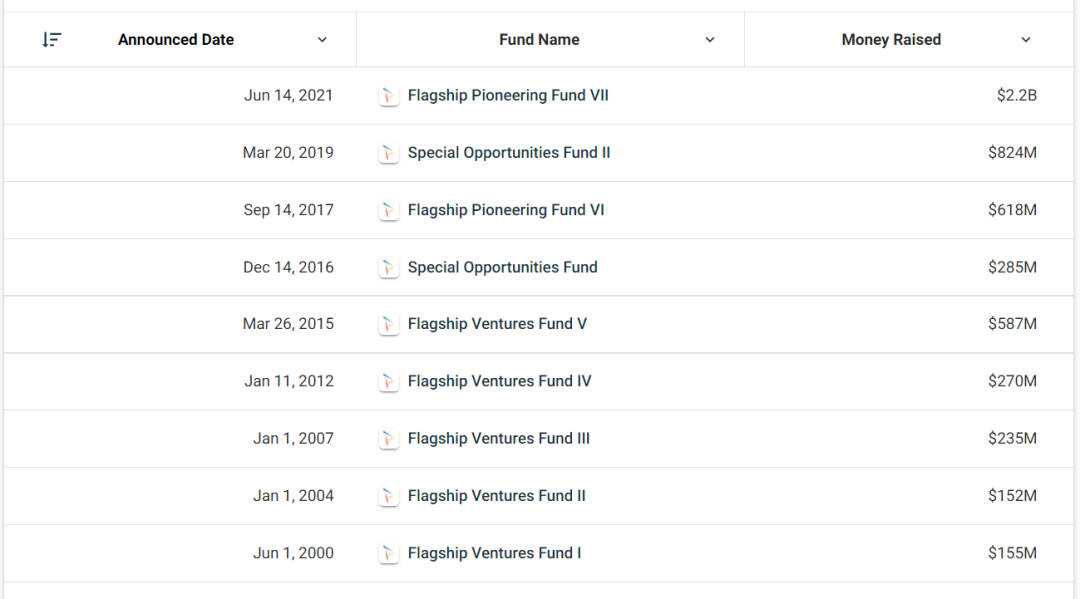Click the logo icon for Flagship Ventures Fund III
Viewport: 1080px width, 599px height.
[x=388, y=439]
